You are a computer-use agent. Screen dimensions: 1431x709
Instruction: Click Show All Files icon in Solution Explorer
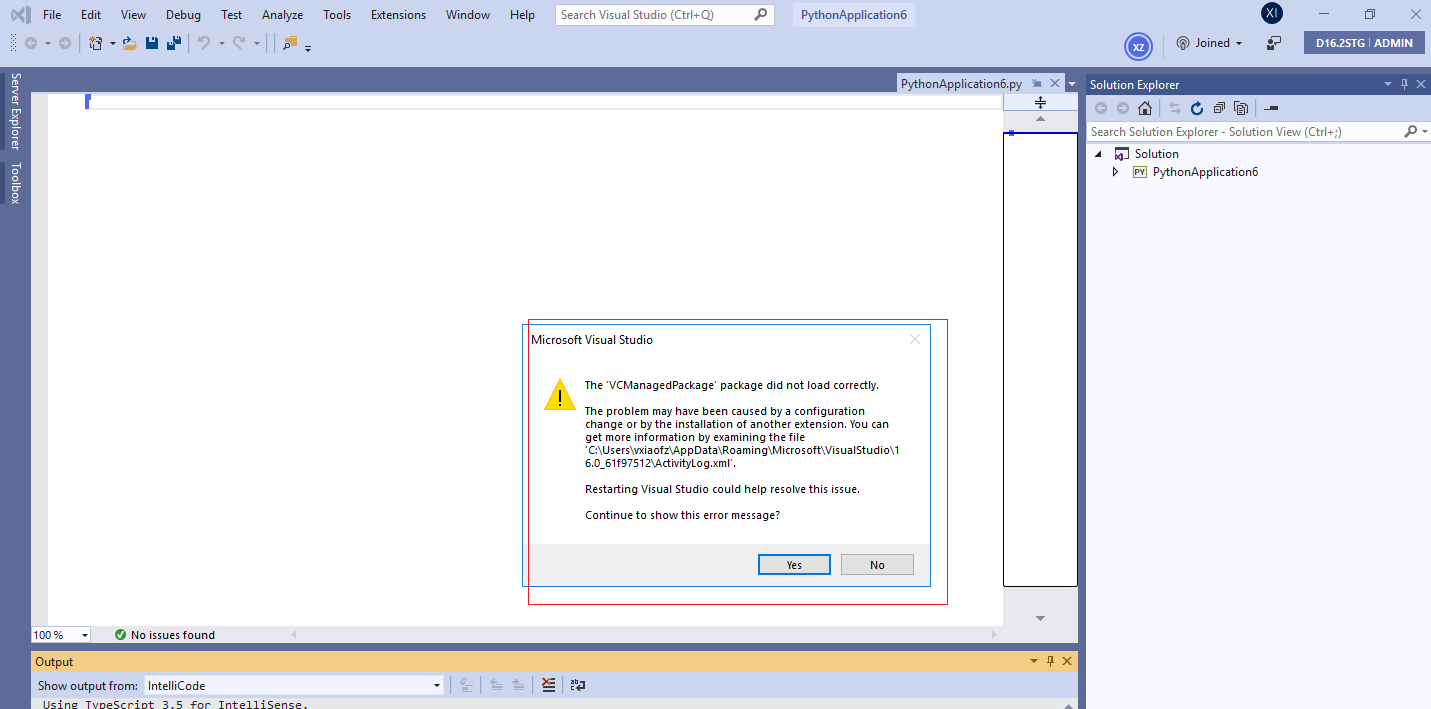point(1241,108)
